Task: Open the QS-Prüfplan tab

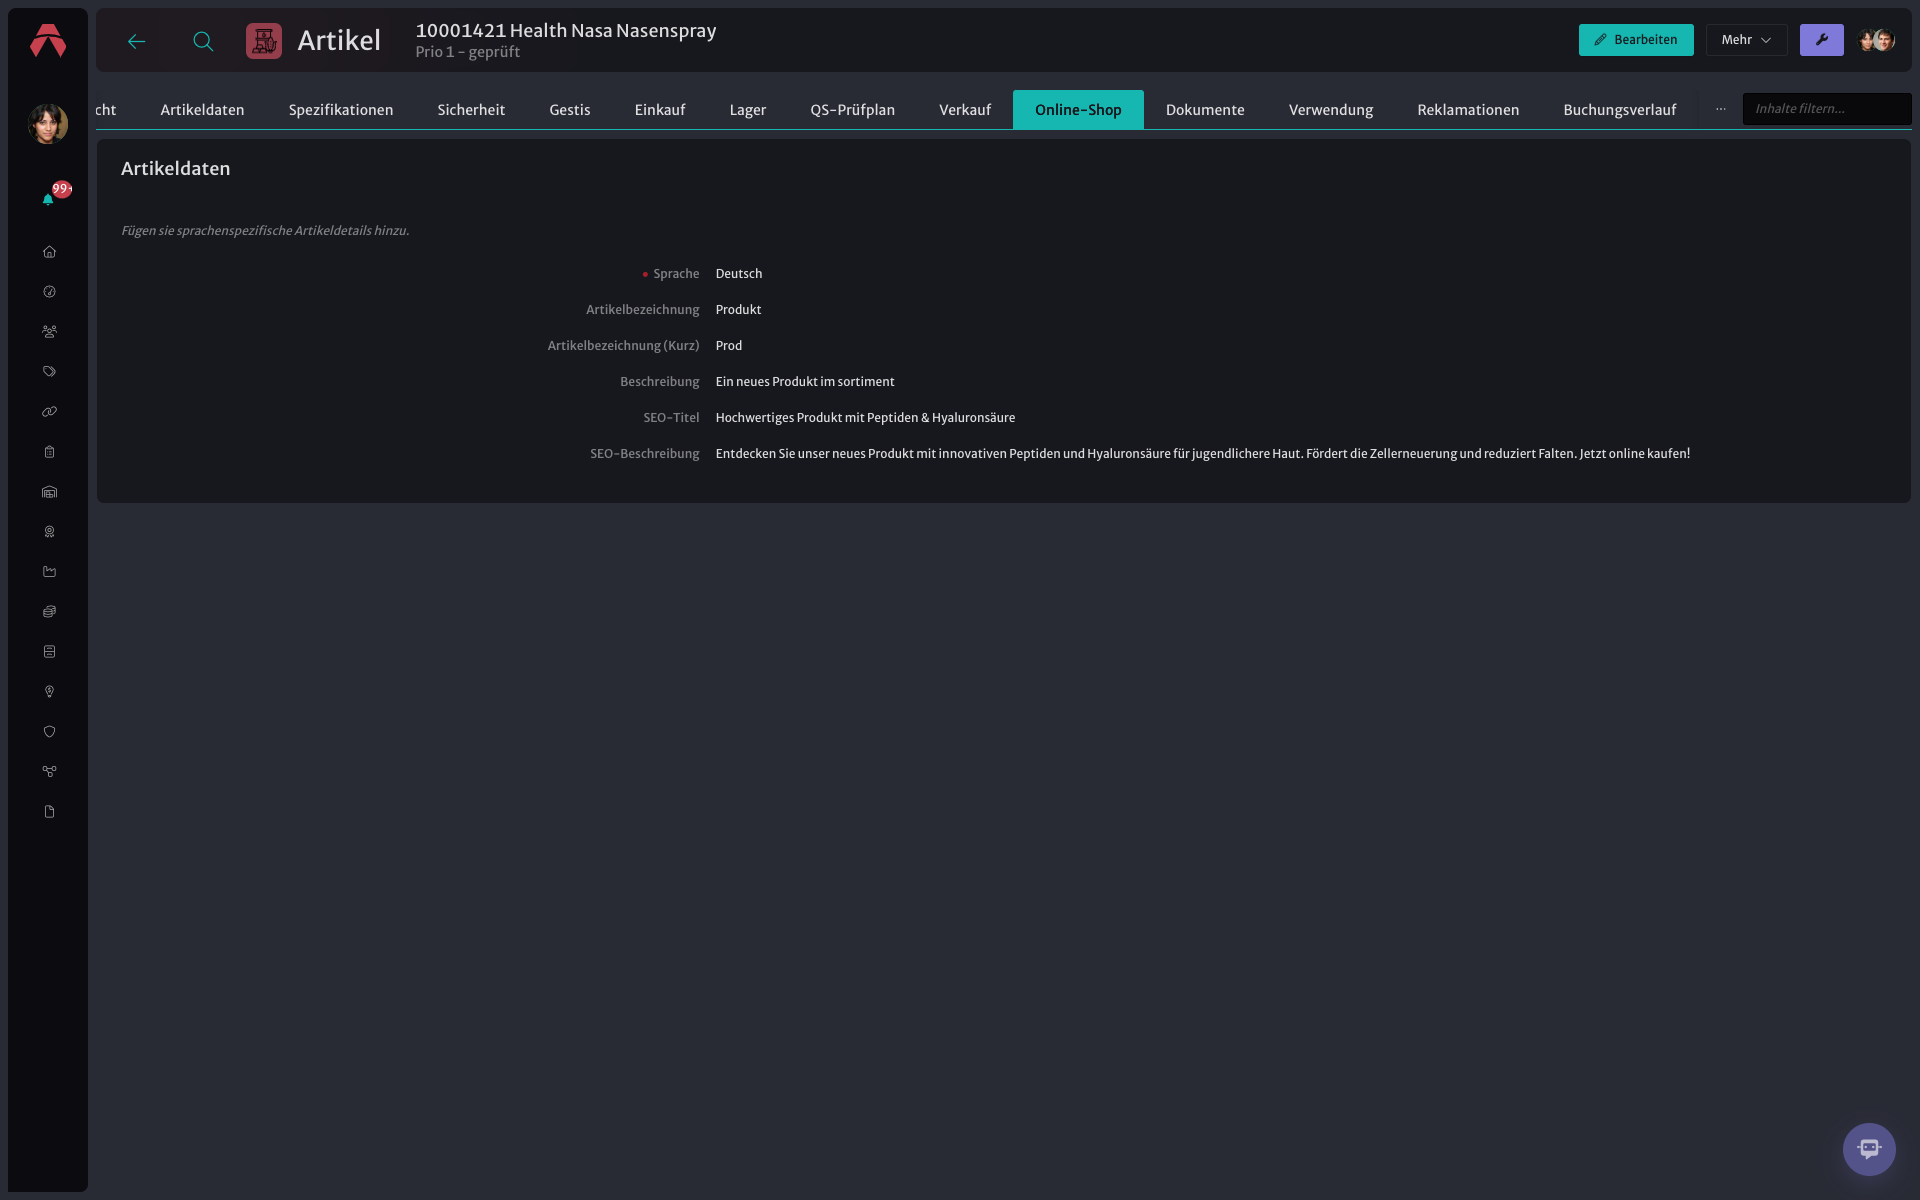Action: pyautogui.click(x=853, y=110)
